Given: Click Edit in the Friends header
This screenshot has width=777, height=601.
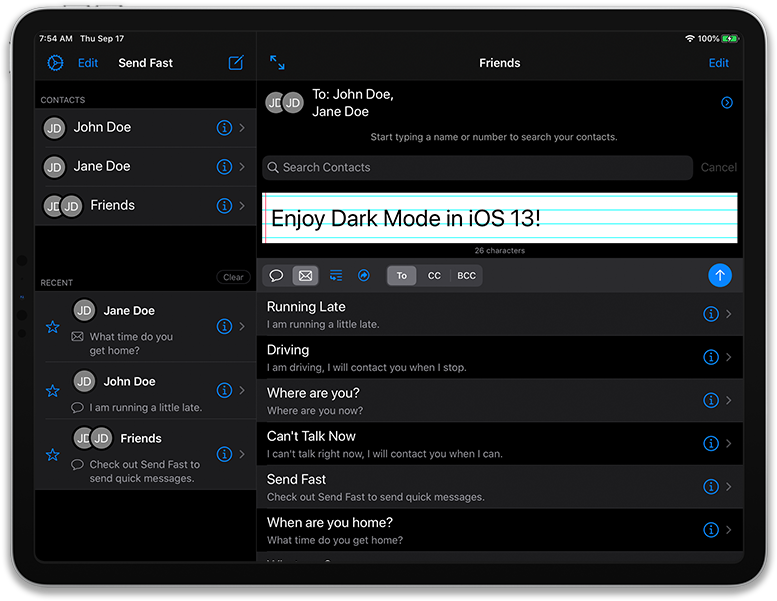Looking at the screenshot, I should [x=718, y=63].
